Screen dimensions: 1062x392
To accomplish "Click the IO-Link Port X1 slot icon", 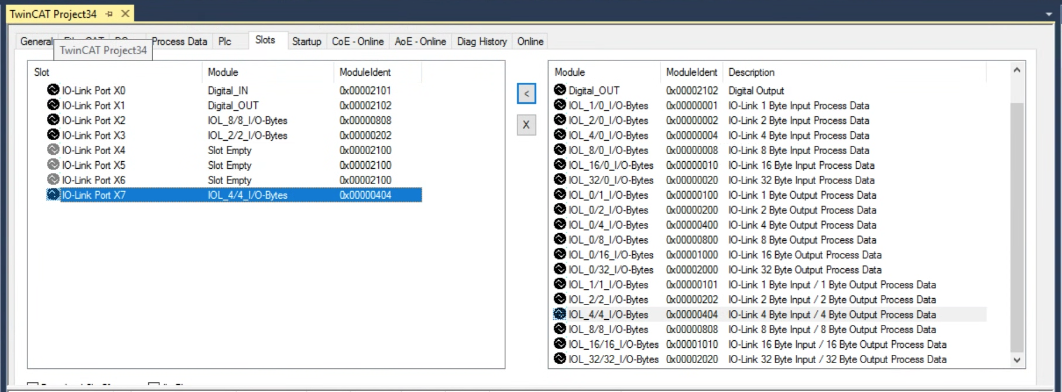I will pos(54,105).
